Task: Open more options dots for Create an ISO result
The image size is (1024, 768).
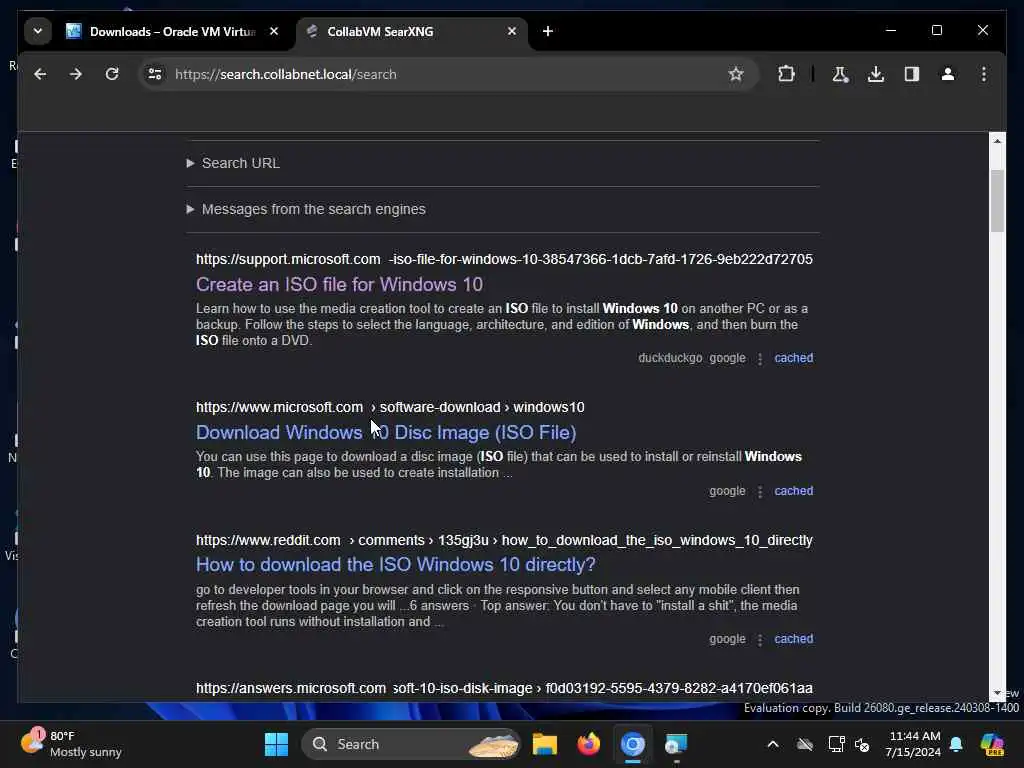Action: pos(760,359)
